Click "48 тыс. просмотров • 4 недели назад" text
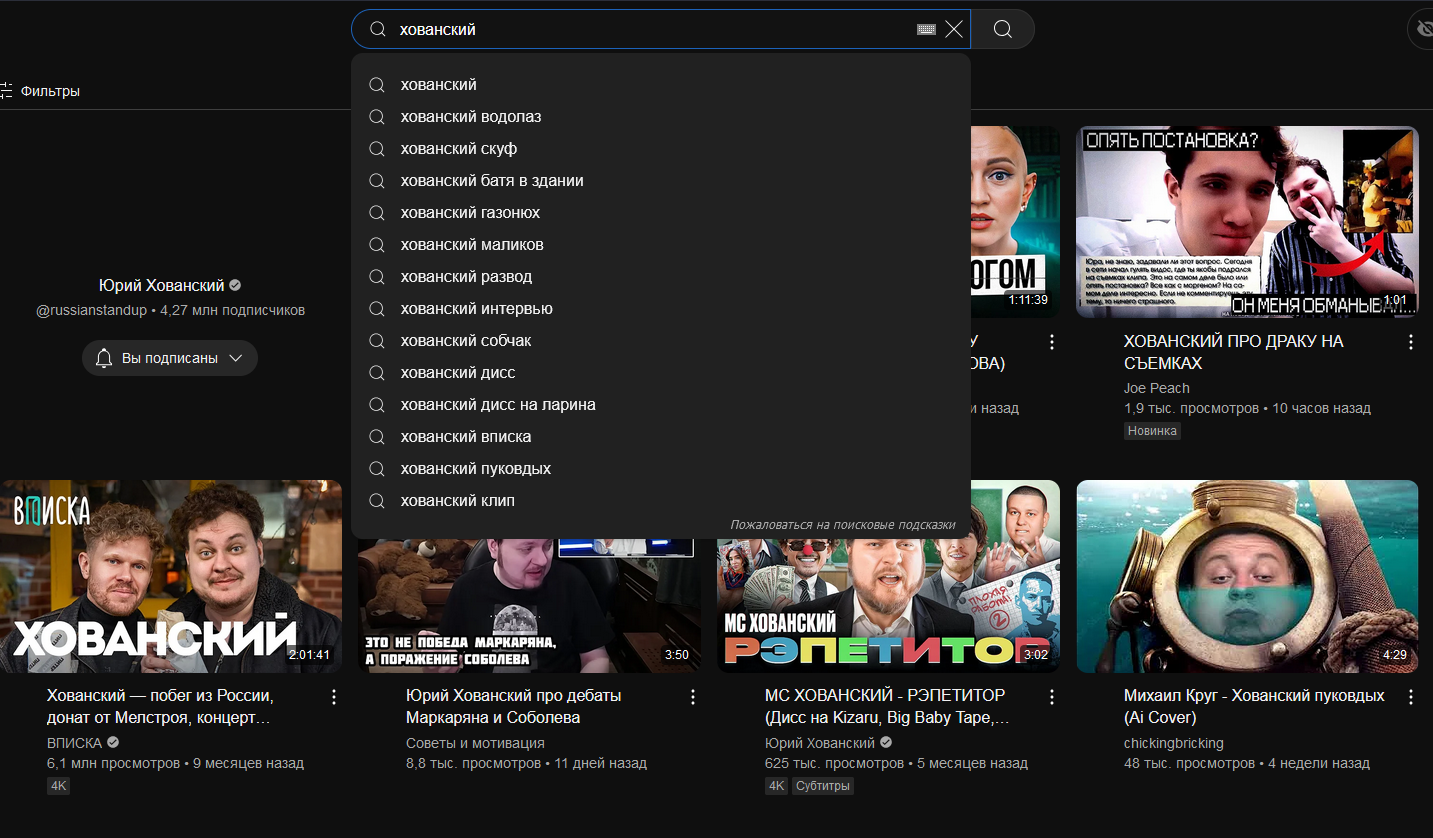Viewport: 1433px width, 838px height. click(x=1247, y=763)
